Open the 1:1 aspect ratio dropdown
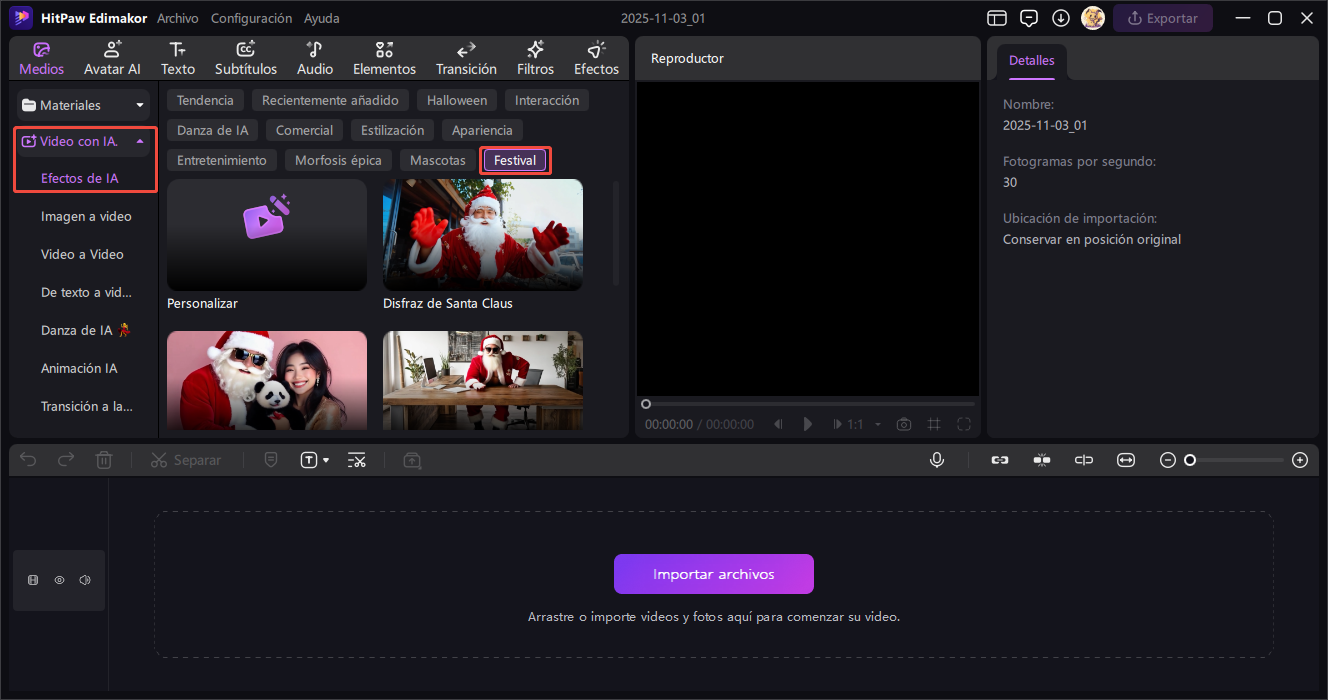Viewport: 1328px width, 700px height. click(x=877, y=424)
